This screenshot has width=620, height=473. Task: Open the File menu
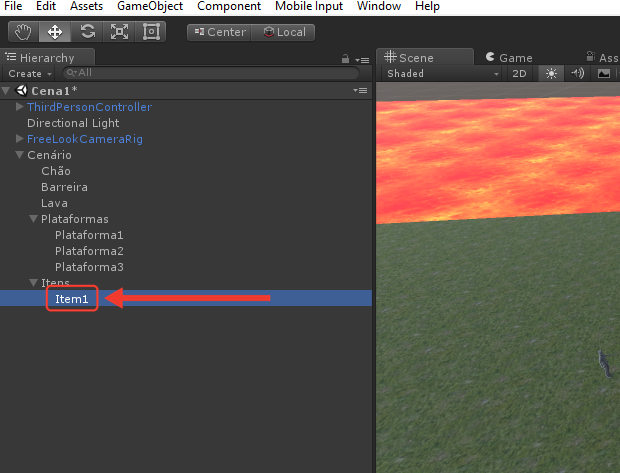[x=13, y=6]
